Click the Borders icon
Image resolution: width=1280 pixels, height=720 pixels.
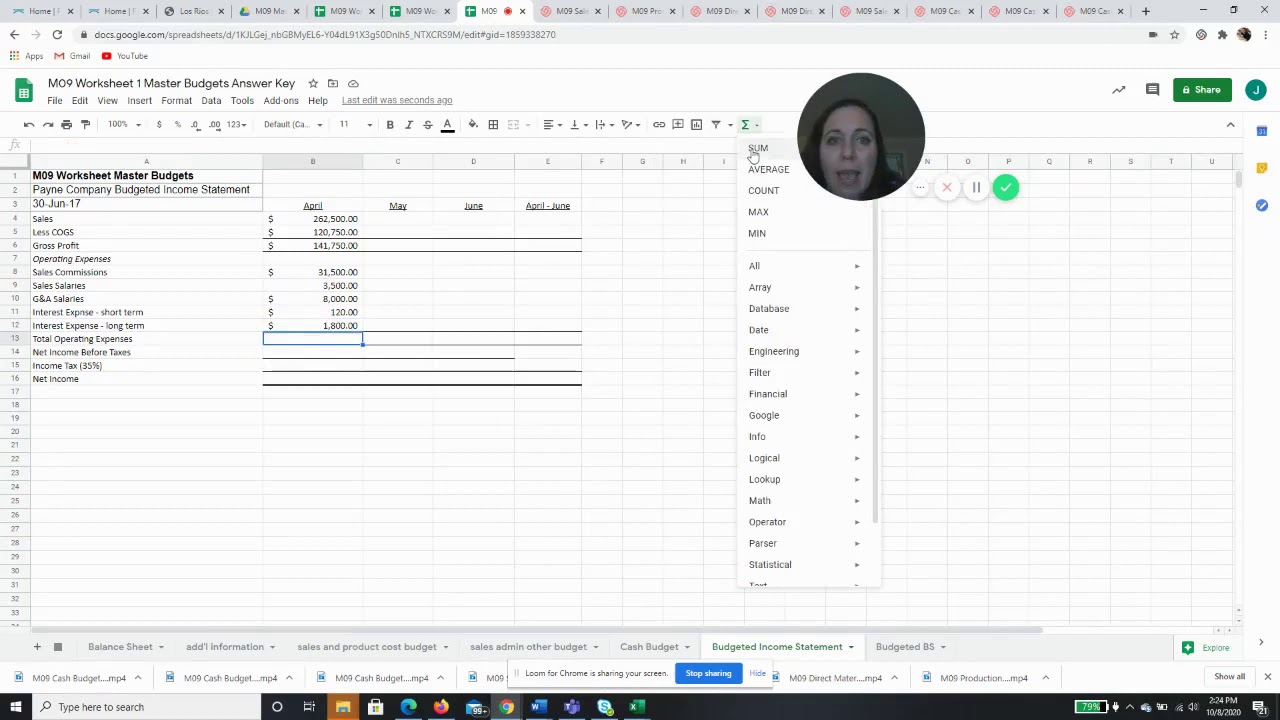pos(493,124)
